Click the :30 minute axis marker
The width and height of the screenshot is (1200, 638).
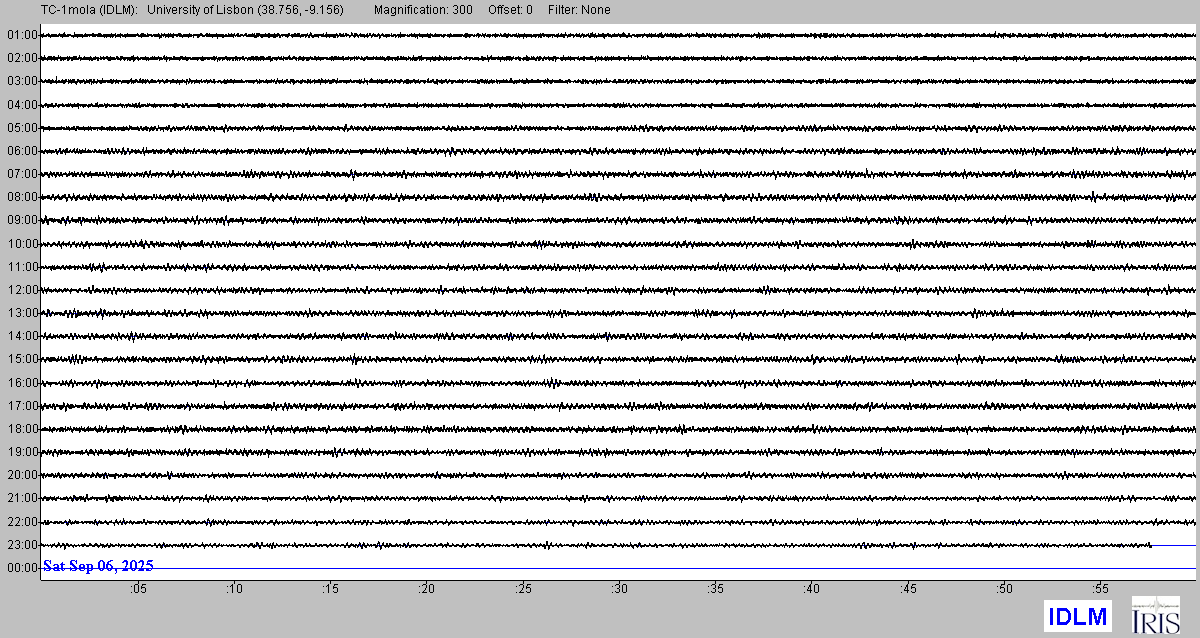coord(619,589)
